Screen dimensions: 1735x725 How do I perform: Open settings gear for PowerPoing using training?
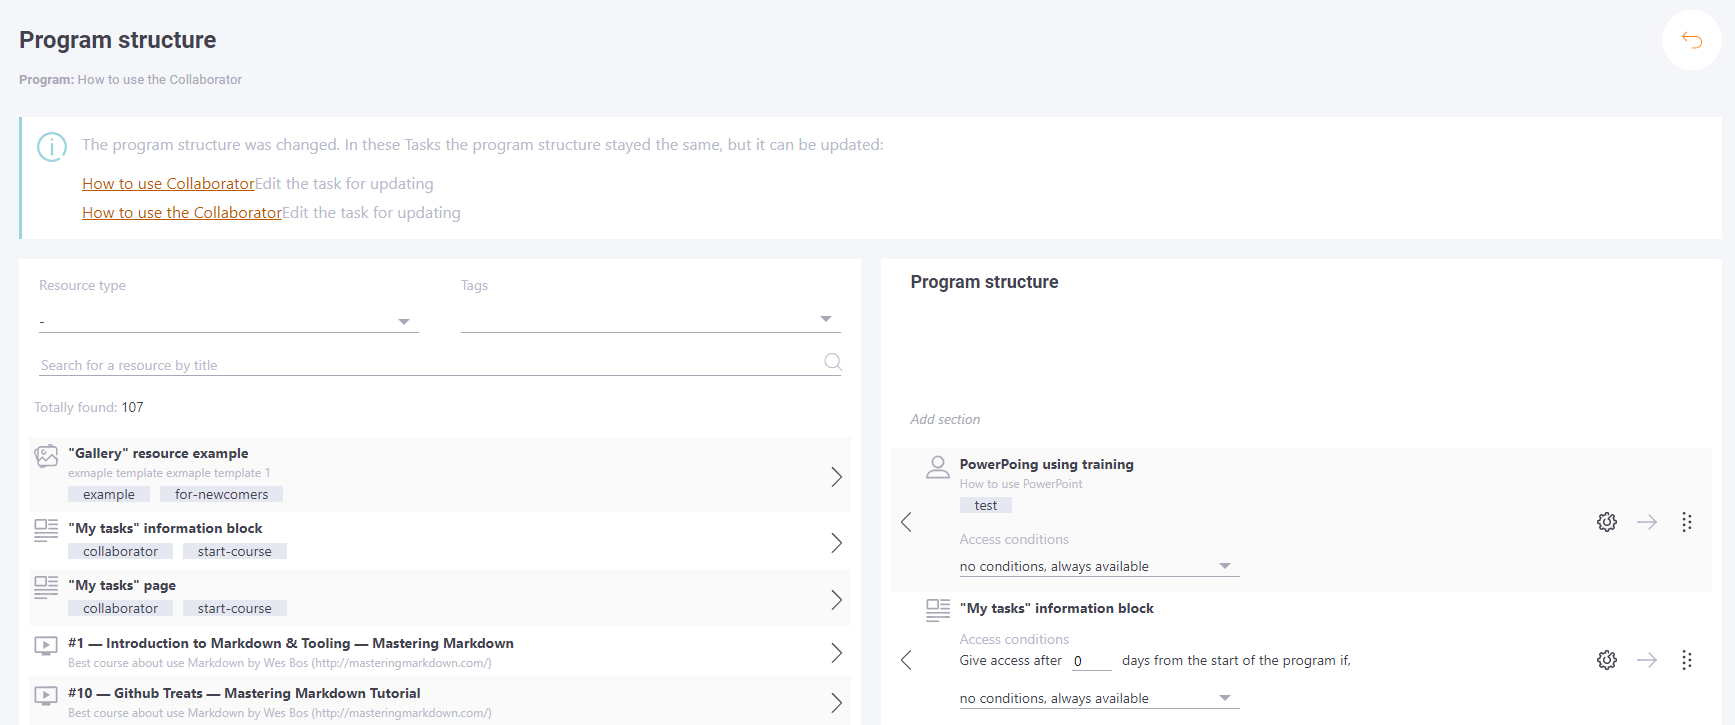pos(1607,522)
